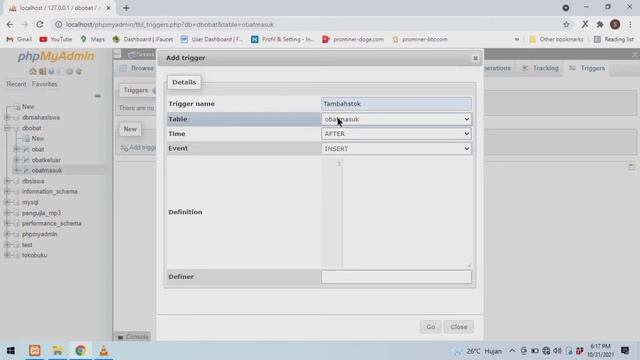Click the Definer input field
Screen dimensions: 640x360
coord(396,277)
